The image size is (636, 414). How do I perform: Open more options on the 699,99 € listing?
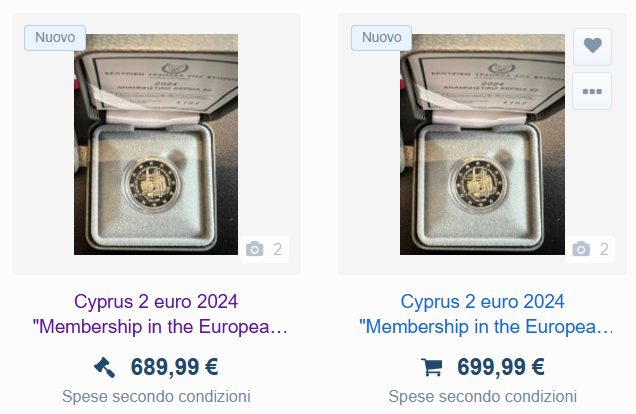592,91
